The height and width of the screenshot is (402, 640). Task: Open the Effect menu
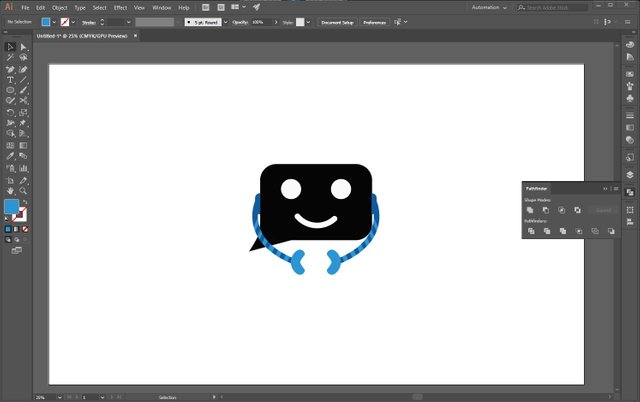pos(120,7)
